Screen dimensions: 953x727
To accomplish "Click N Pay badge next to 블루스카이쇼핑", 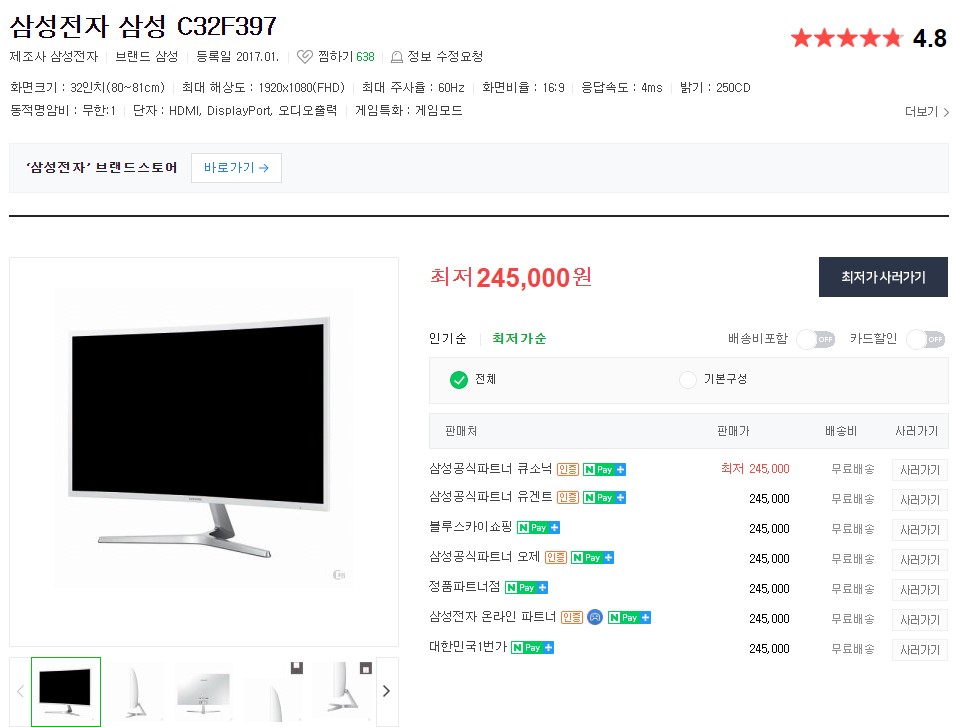I will tap(538, 528).
